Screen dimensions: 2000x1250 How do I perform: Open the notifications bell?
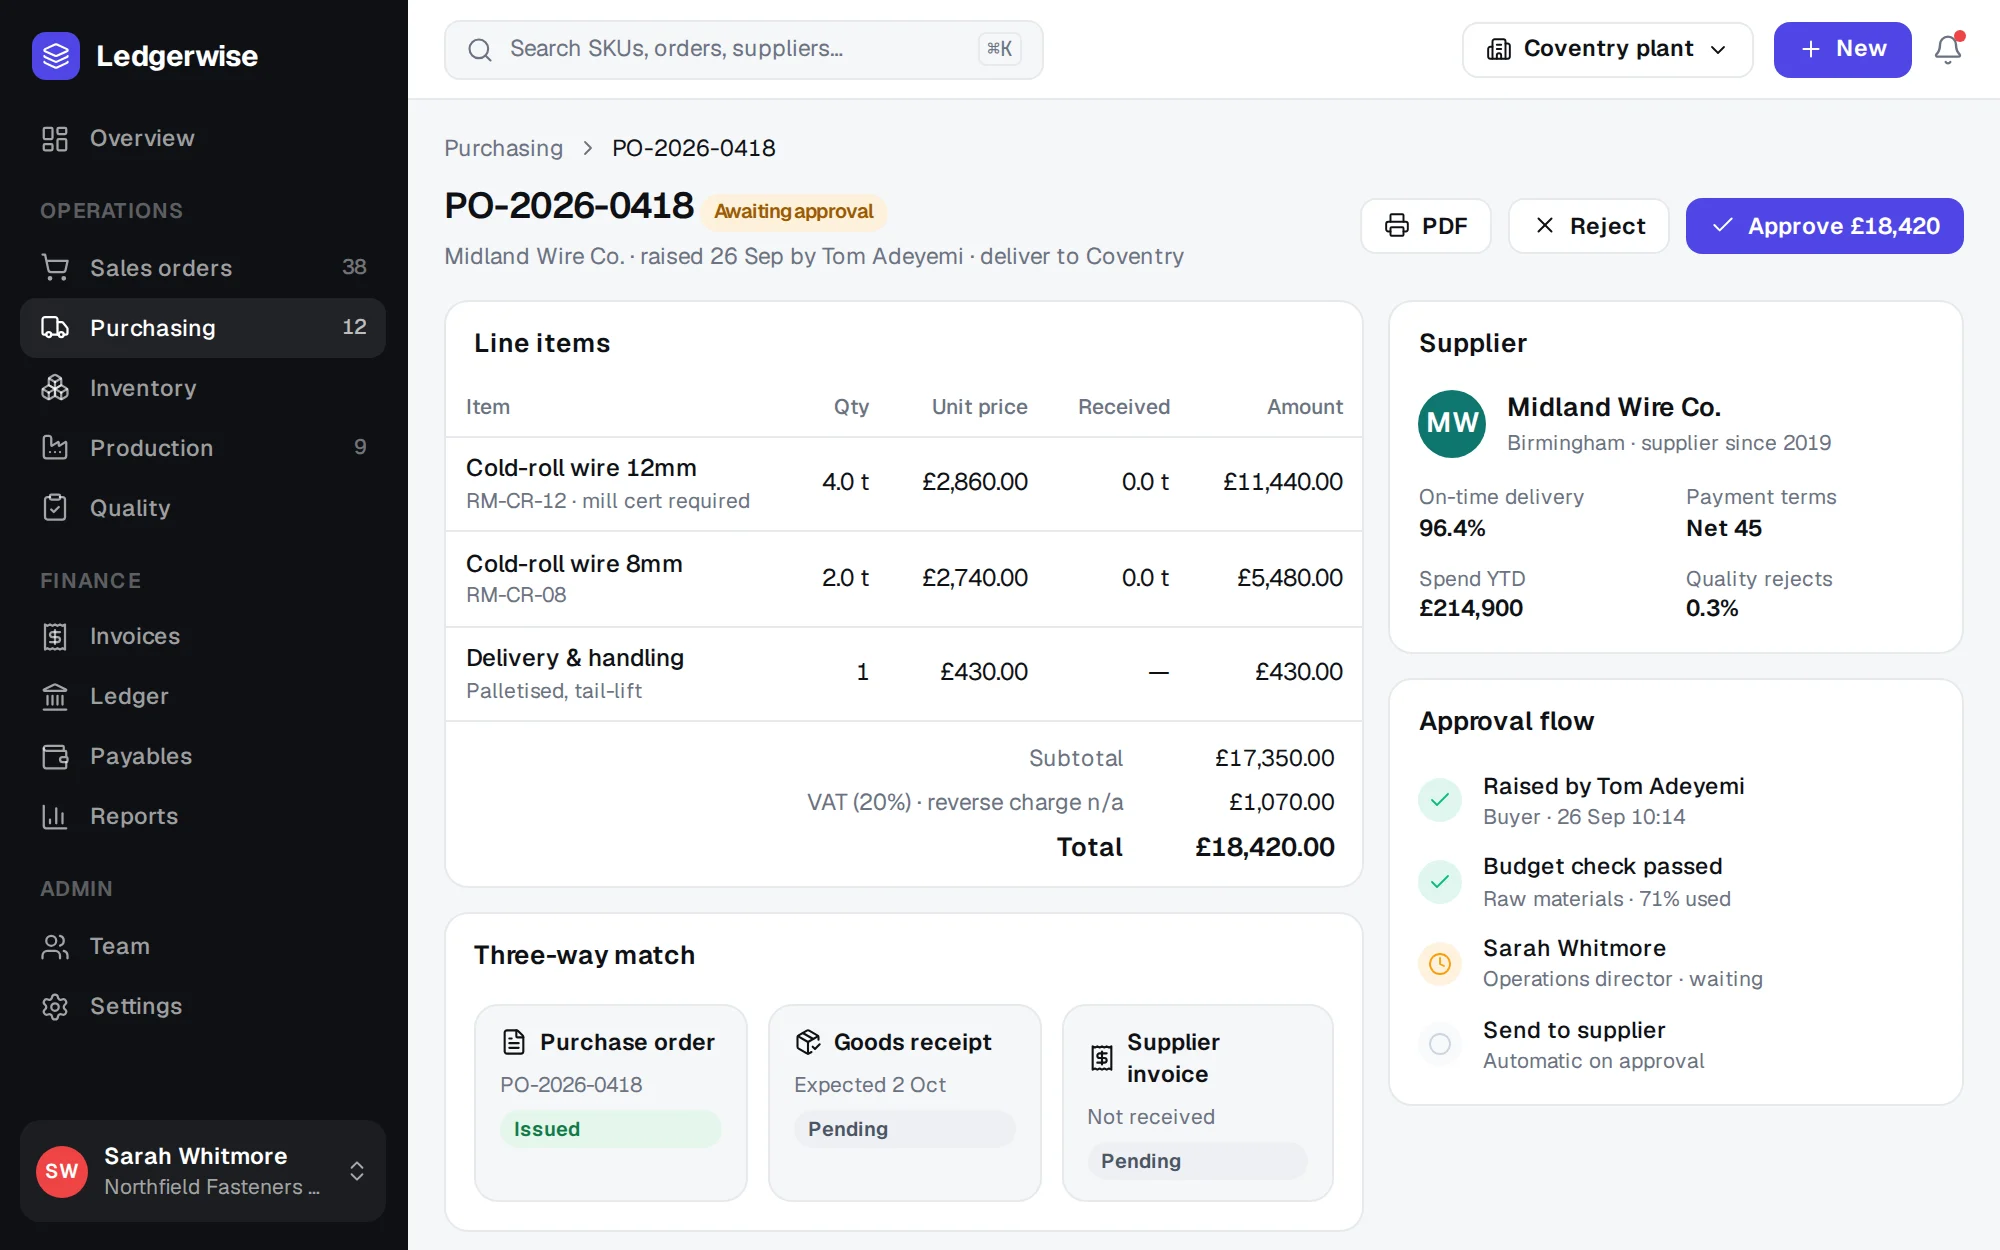(1948, 49)
